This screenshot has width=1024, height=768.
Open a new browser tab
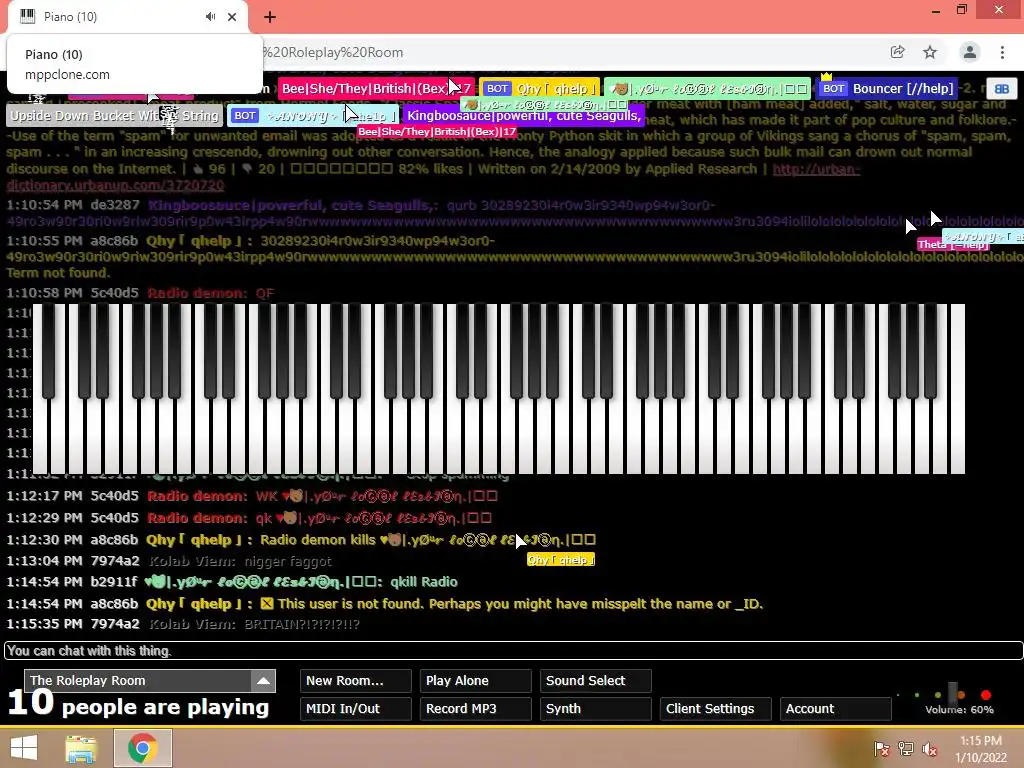pyautogui.click(x=270, y=17)
